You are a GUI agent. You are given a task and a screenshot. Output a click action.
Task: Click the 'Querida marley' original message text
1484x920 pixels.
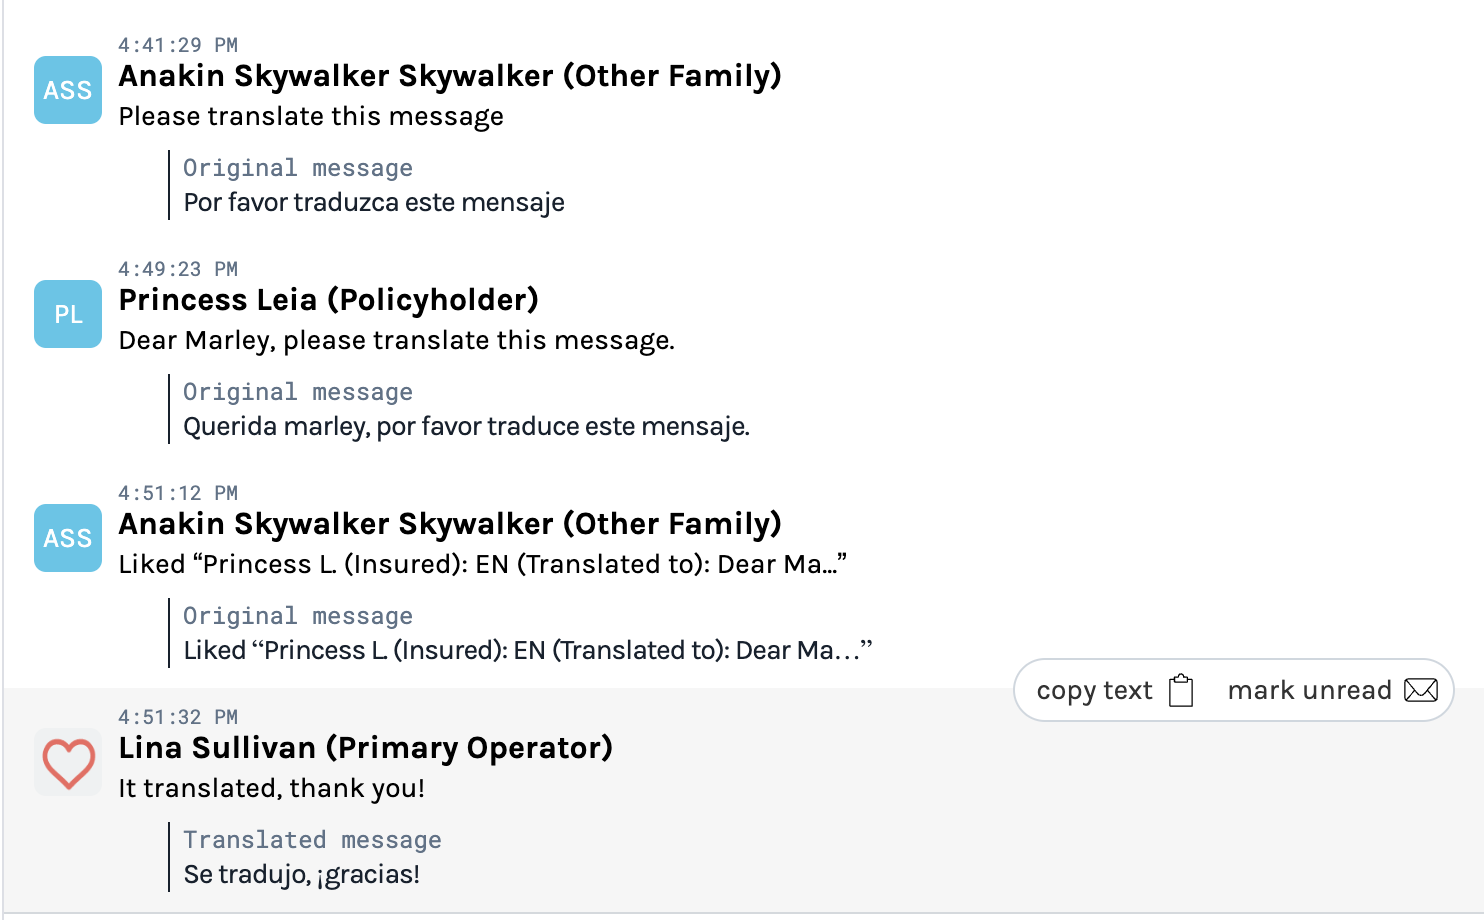pos(466,426)
